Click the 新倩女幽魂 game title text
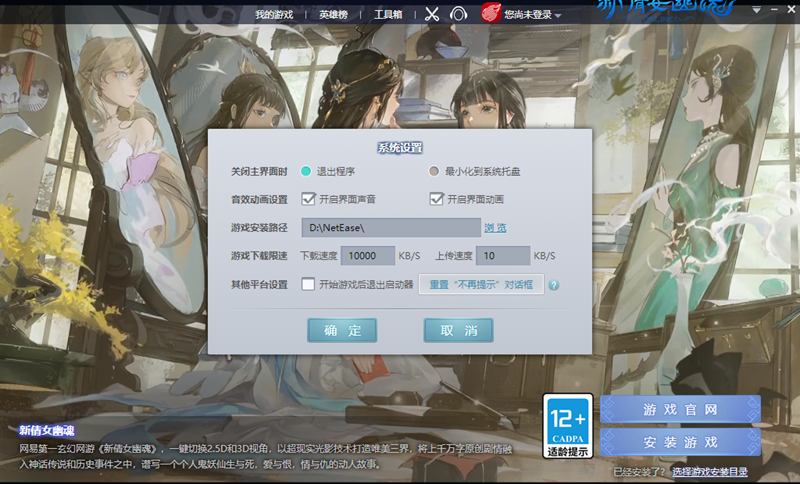Screen dimensions: 800x484 [46, 430]
